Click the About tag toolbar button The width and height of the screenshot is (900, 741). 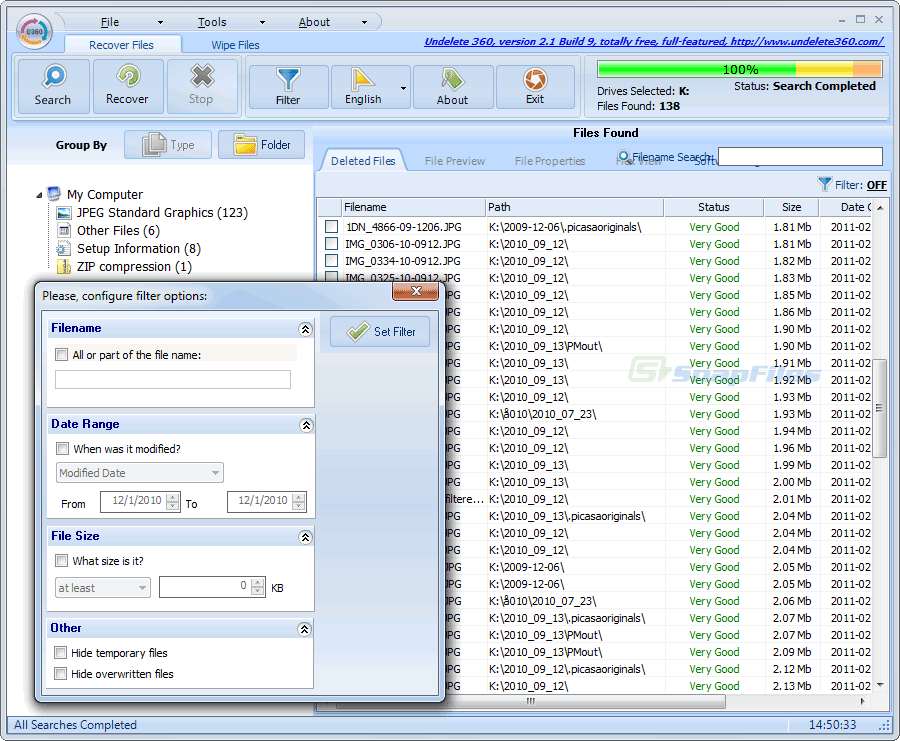[453, 87]
